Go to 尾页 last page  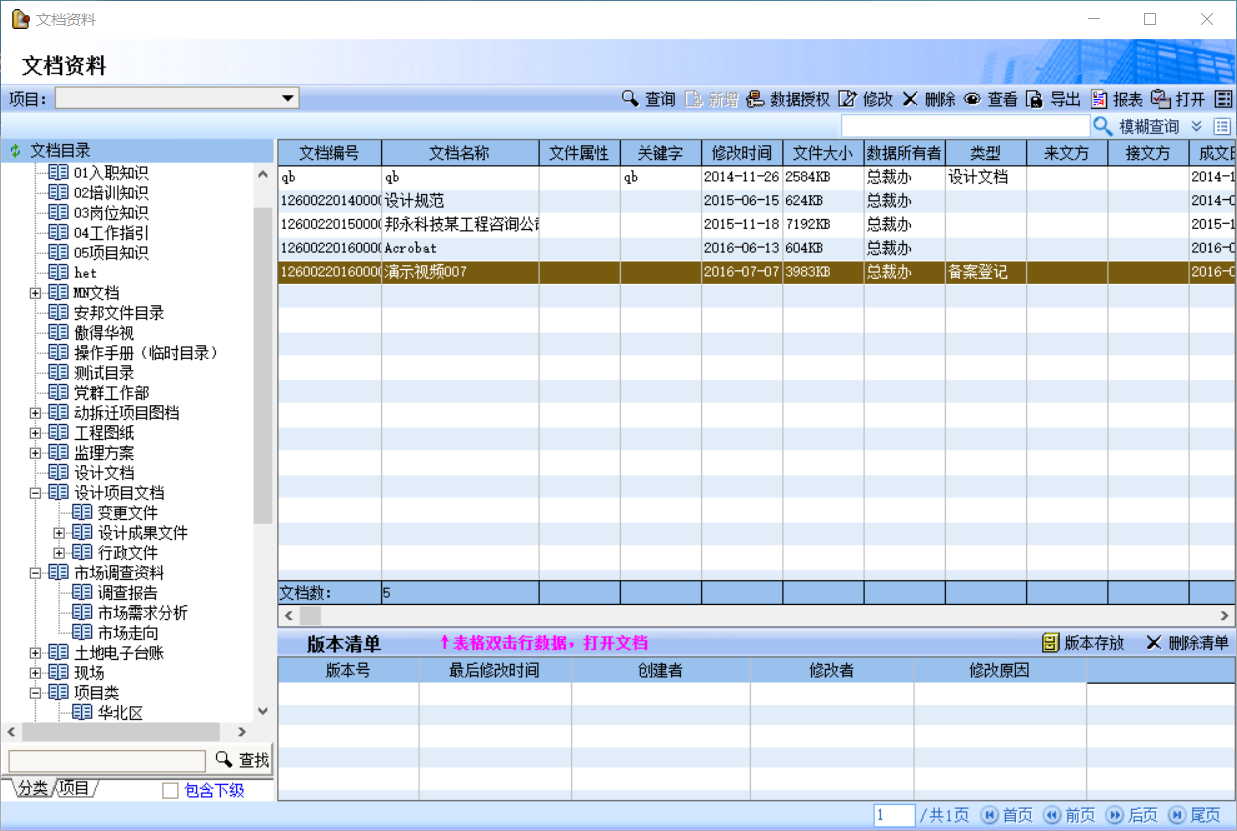pyautogui.click(x=1195, y=815)
